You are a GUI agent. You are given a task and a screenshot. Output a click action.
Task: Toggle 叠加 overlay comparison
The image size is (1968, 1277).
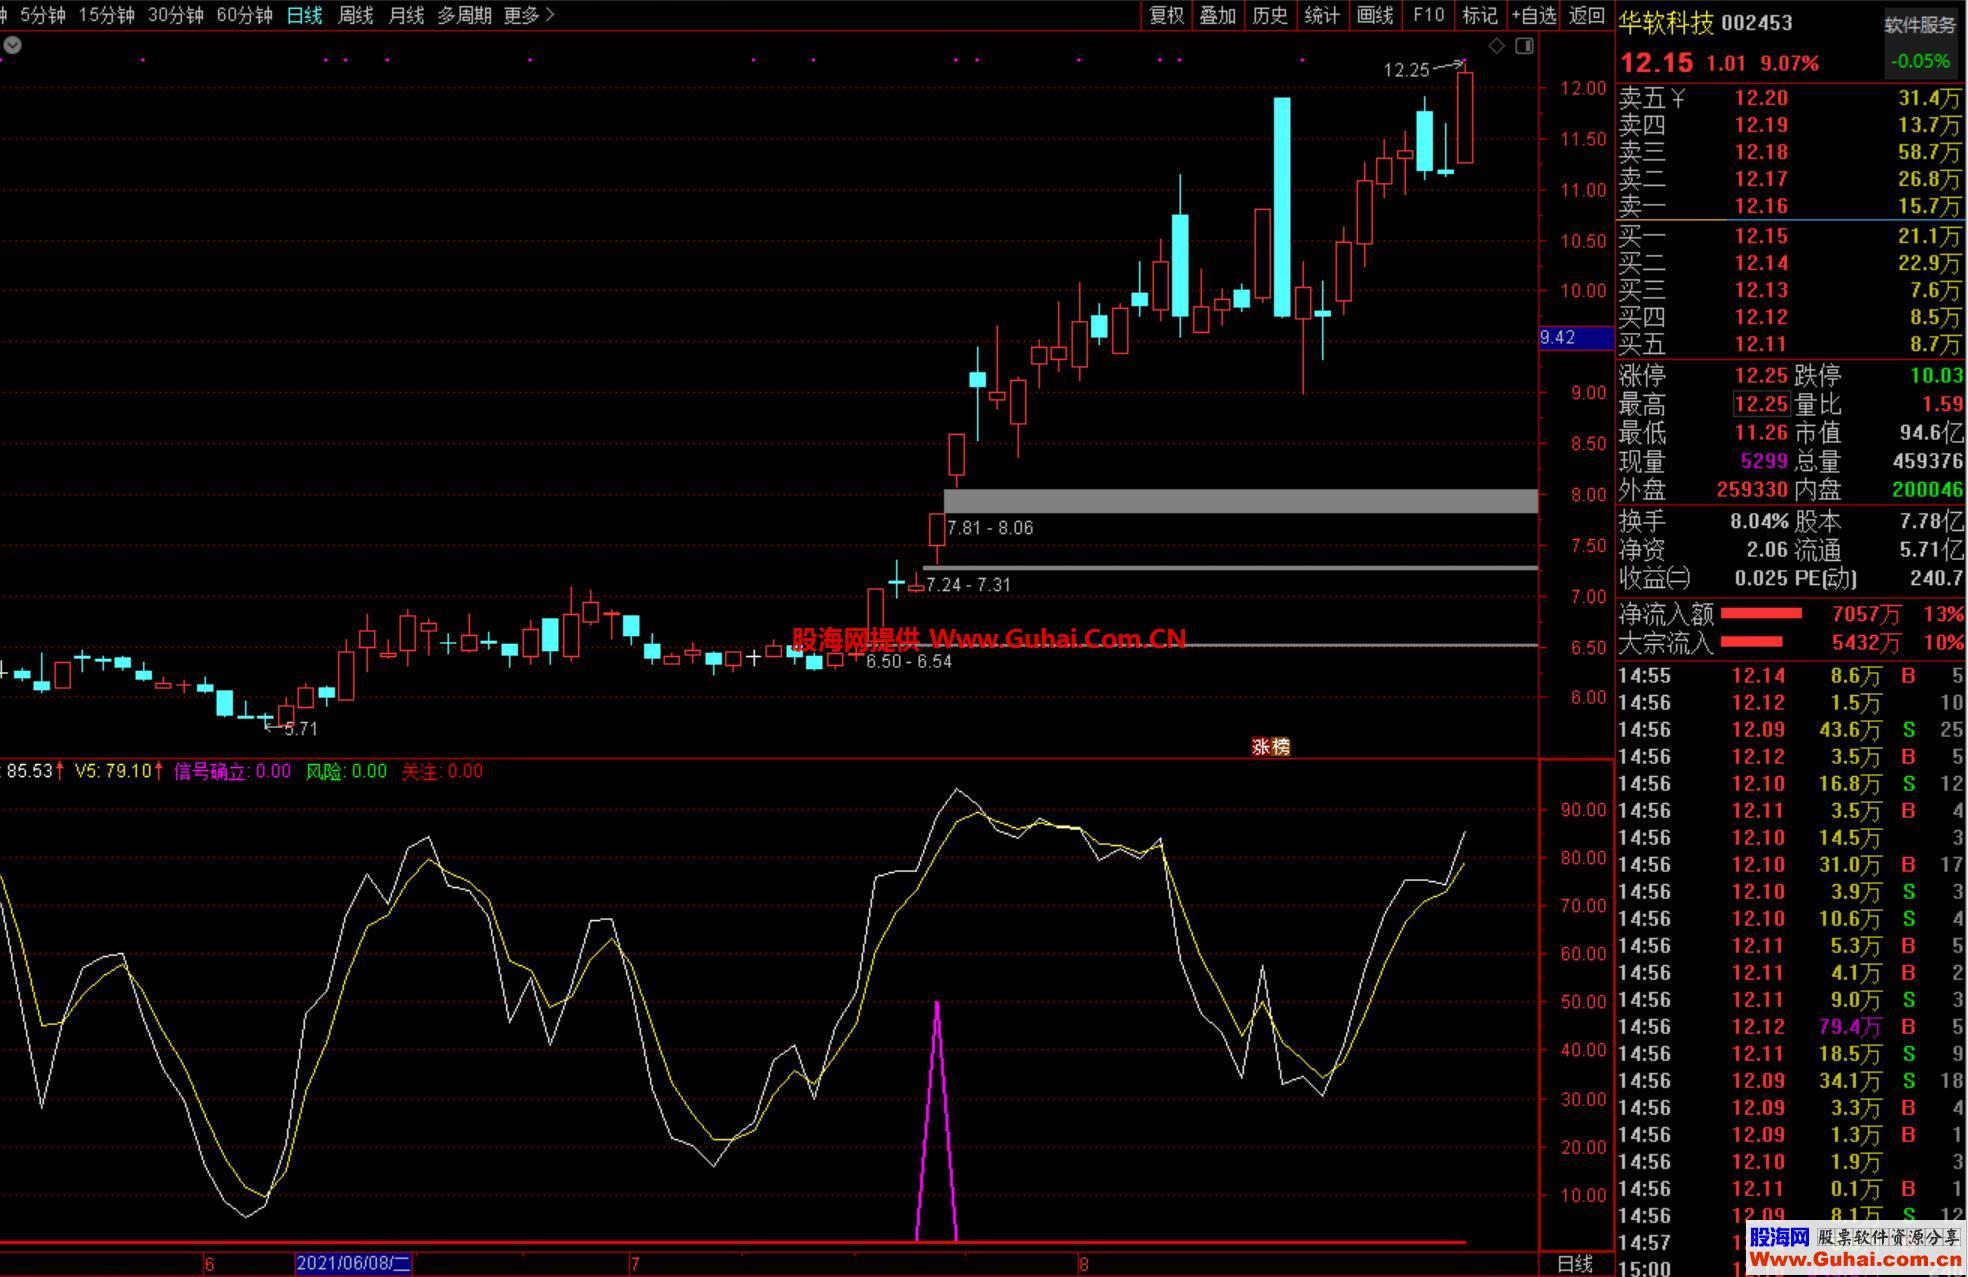point(1218,15)
